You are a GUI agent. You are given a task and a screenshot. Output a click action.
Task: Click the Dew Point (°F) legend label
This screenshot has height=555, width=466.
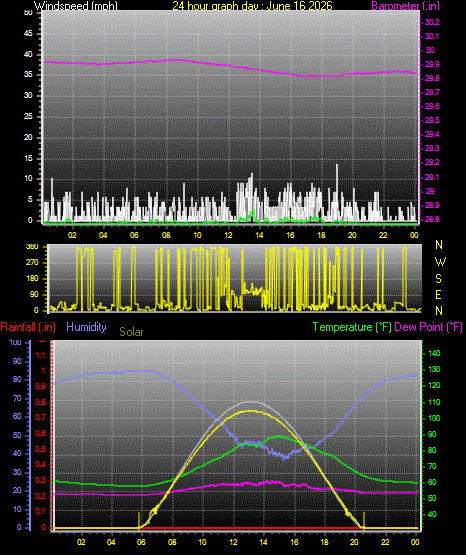pyautogui.click(x=428, y=327)
